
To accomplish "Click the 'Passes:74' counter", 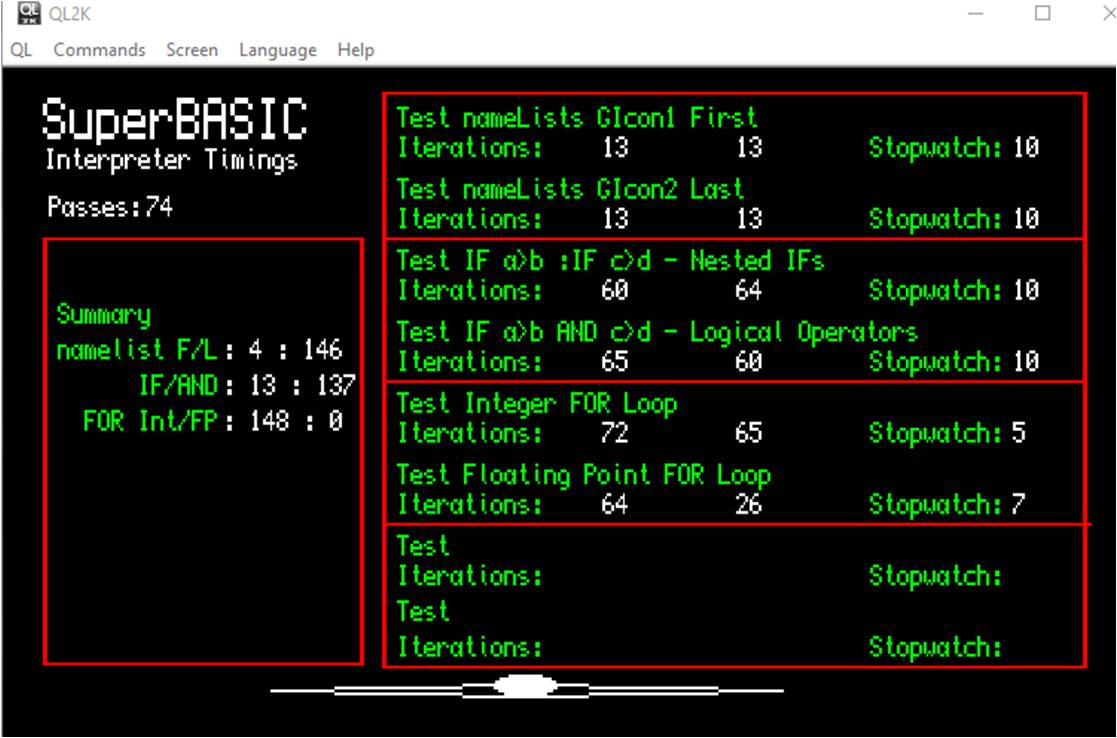I will (110, 207).
